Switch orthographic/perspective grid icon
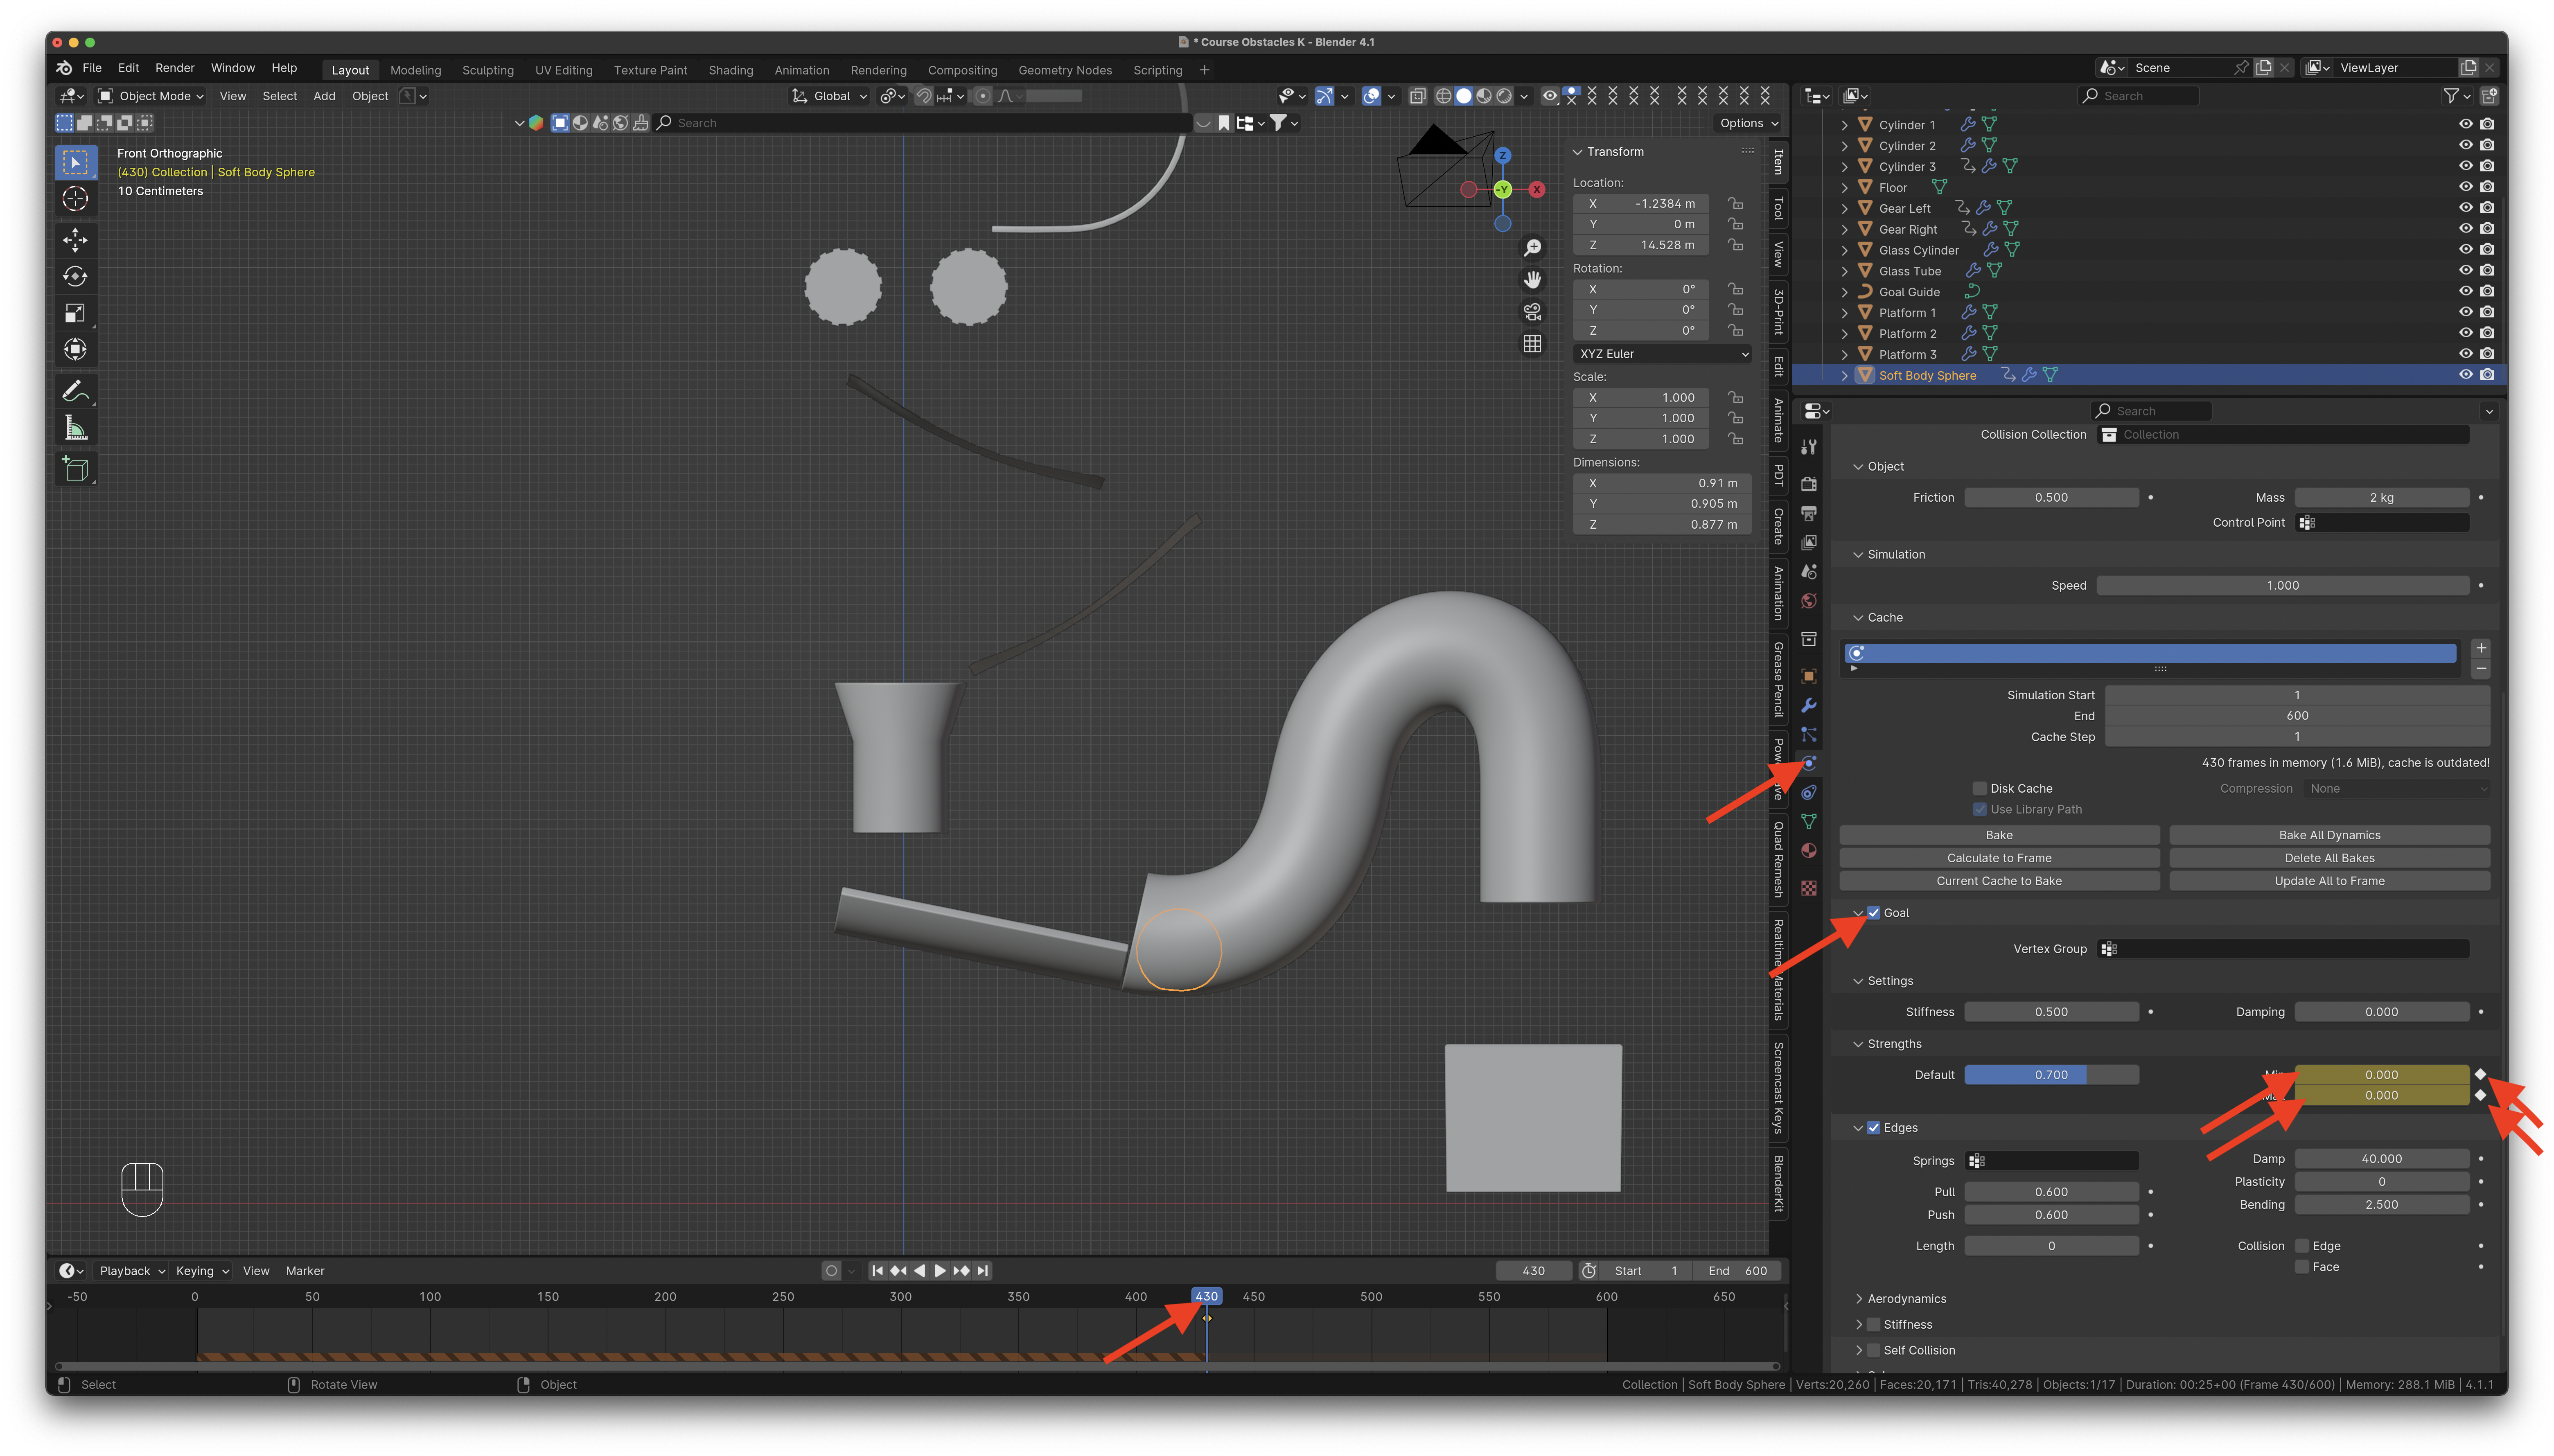 pos(1532,344)
